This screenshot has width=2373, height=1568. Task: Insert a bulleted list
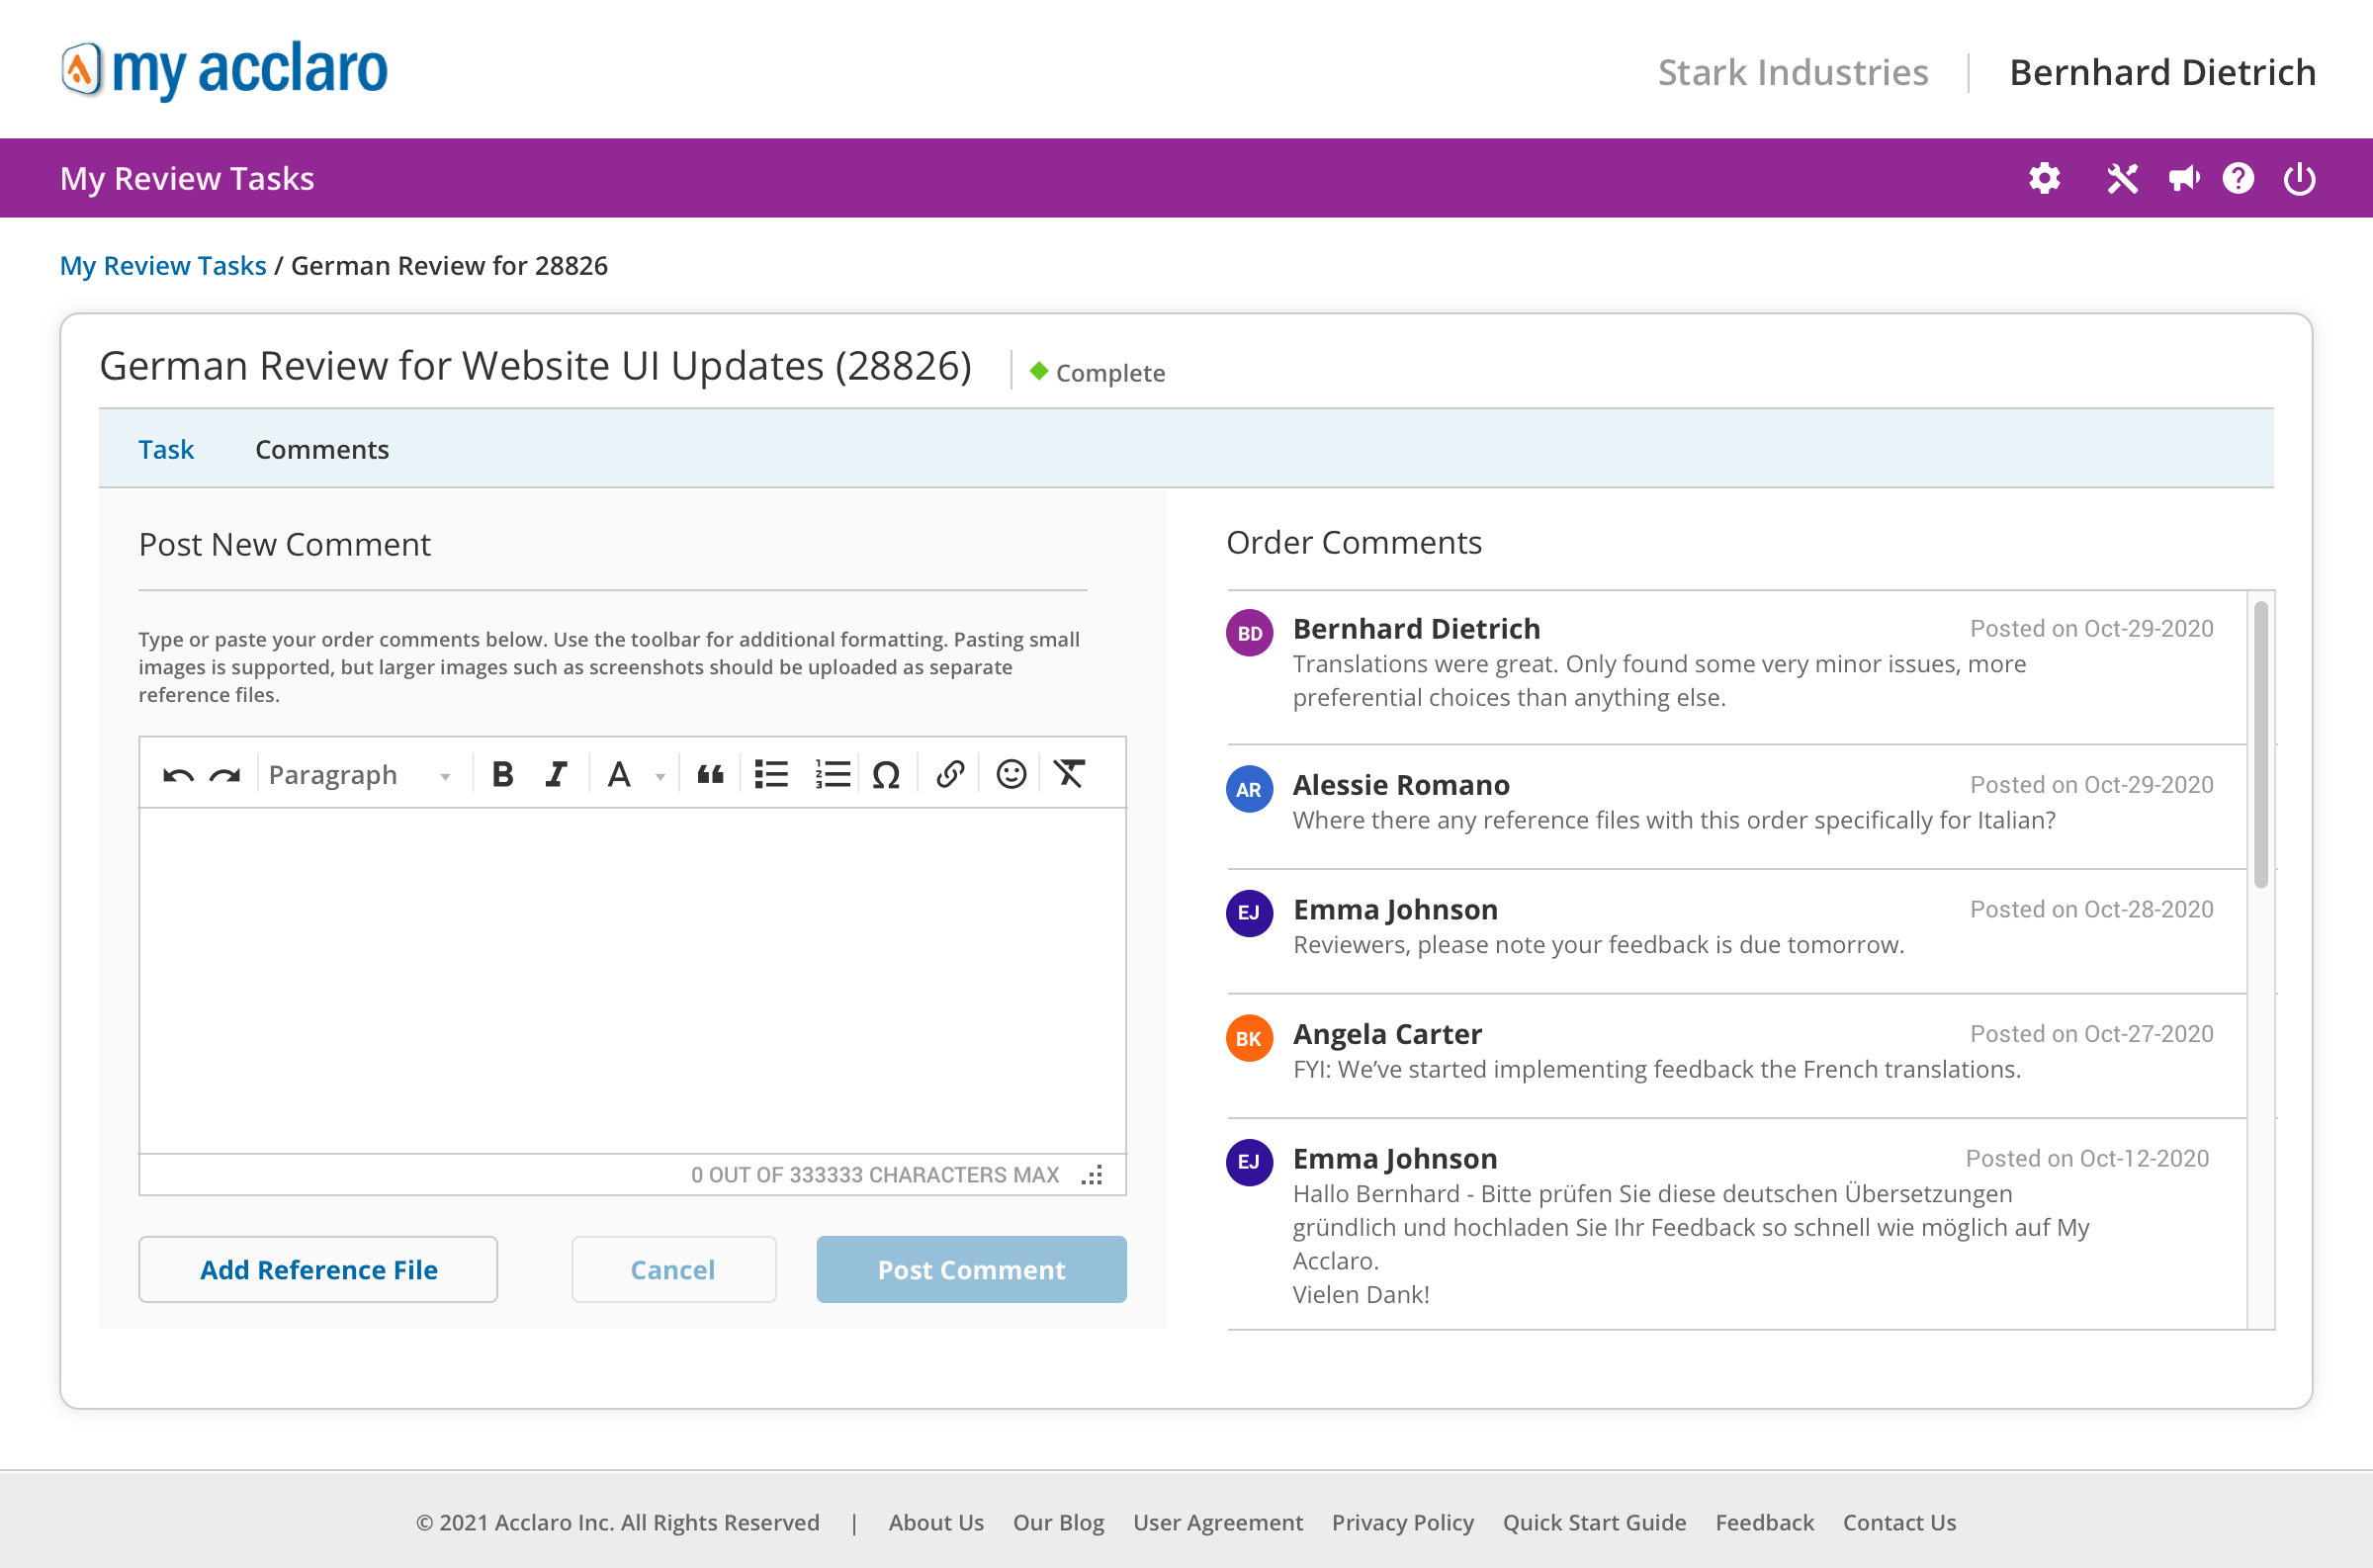pyautogui.click(x=771, y=774)
